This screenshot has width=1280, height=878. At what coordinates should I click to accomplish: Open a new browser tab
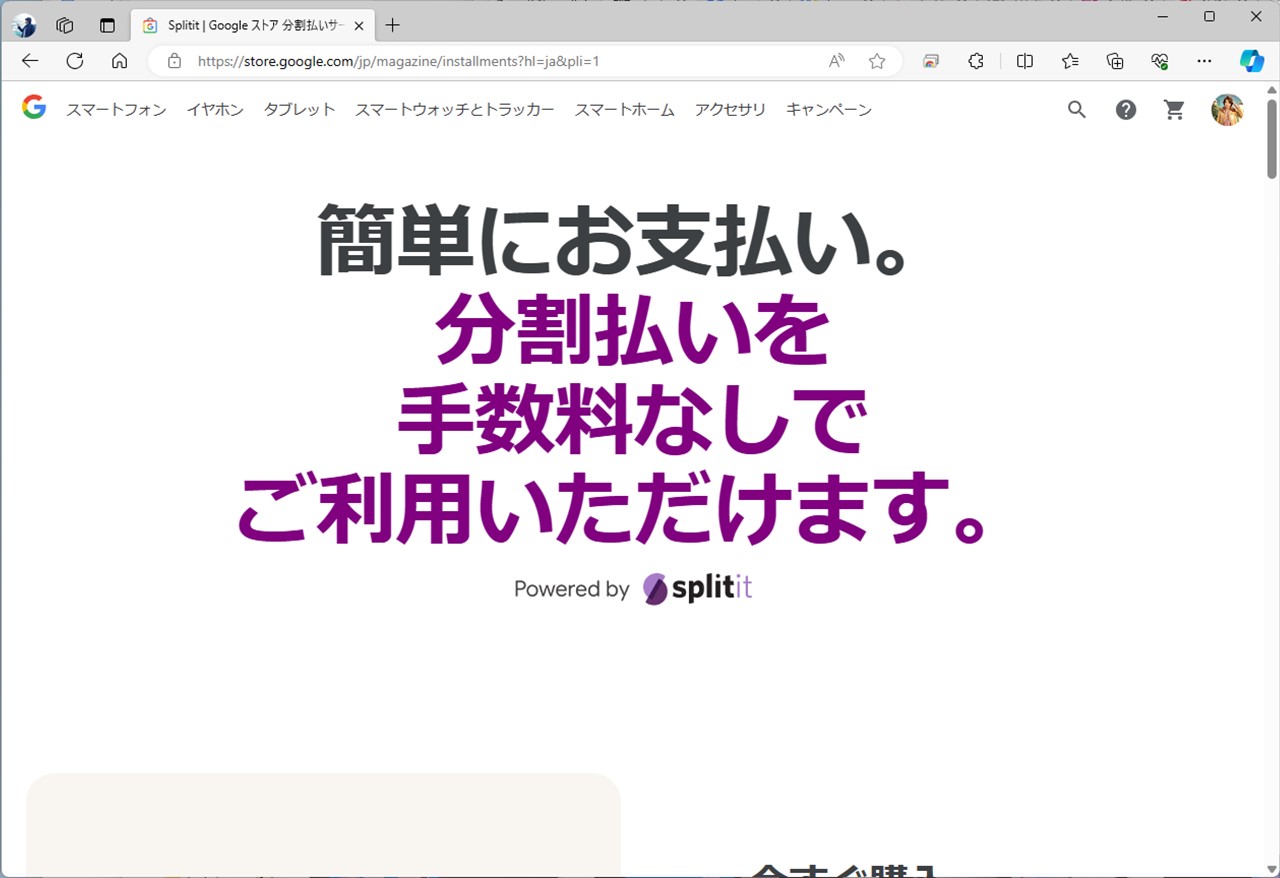coord(390,25)
